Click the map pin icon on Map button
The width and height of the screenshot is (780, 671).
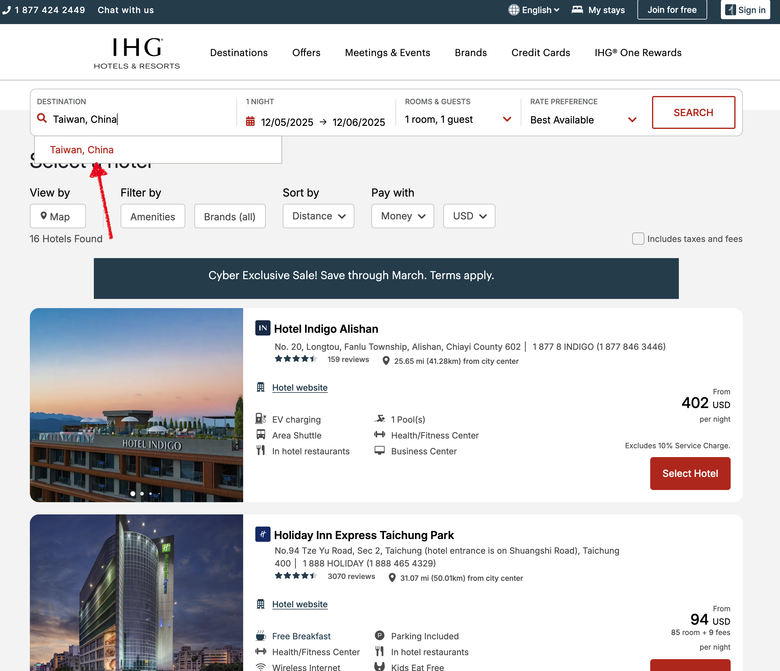tap(44, 216)
